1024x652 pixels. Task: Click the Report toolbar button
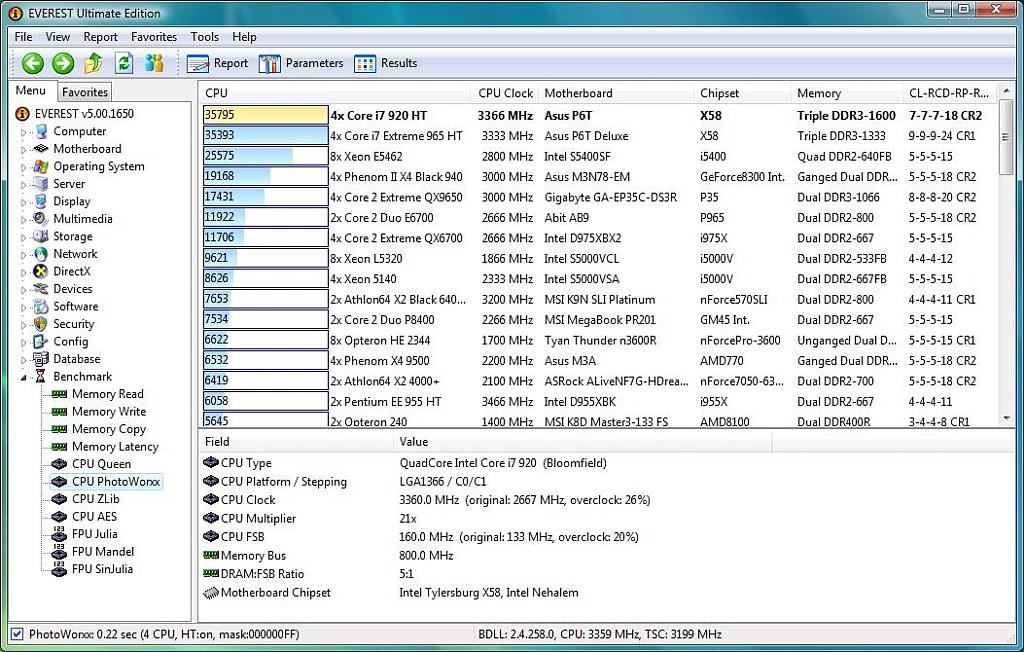click(x=217, y=63)
